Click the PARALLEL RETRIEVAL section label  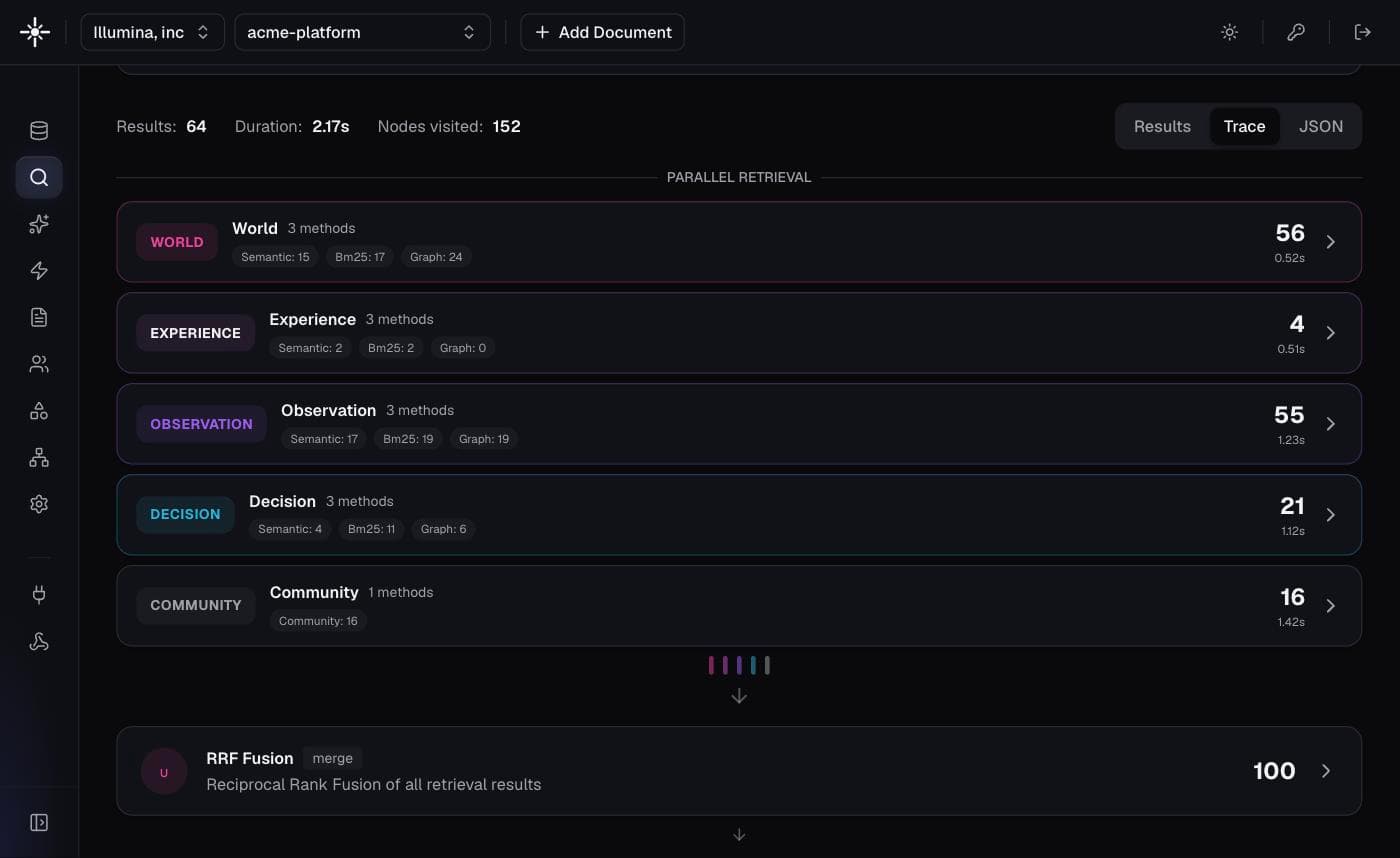tap(739, 177)
